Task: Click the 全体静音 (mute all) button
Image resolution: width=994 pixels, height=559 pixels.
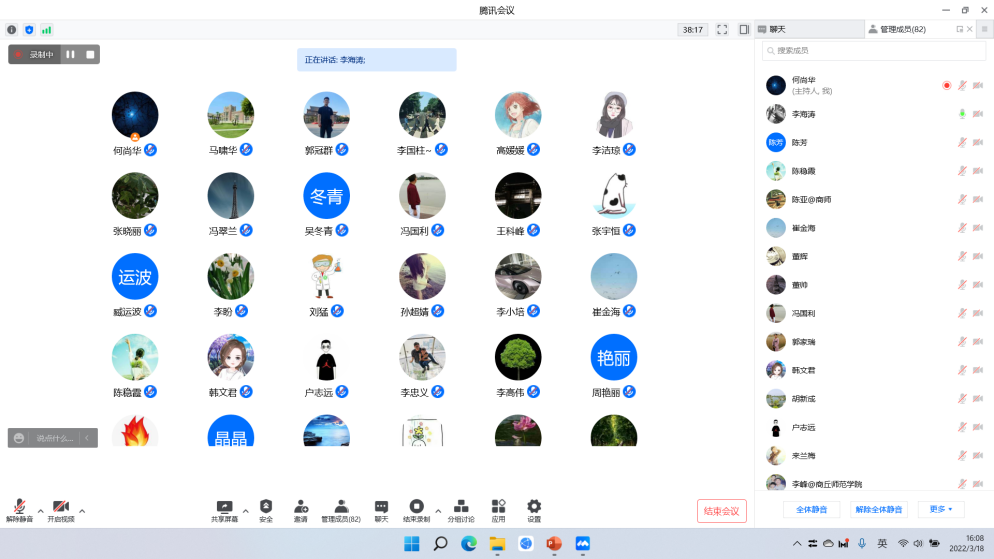Action: click(811, 509)
